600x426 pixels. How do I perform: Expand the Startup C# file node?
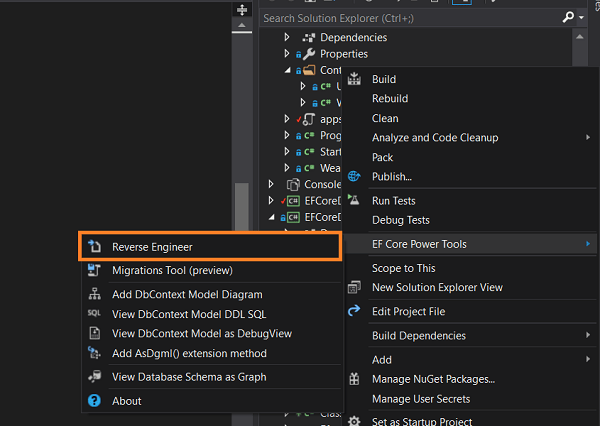tap(287, 152)
